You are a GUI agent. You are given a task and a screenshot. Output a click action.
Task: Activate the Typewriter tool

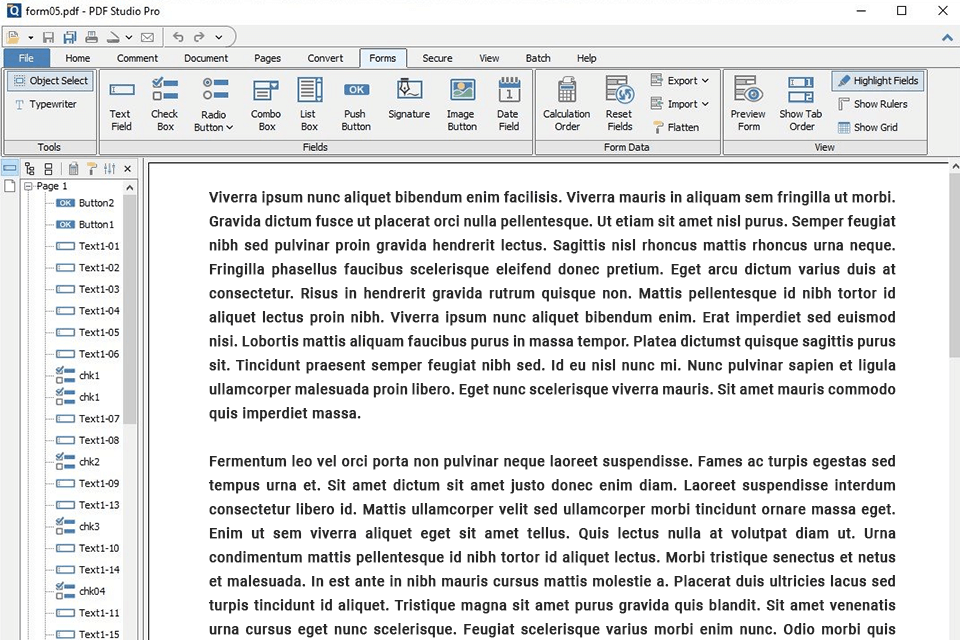point(46,104)
